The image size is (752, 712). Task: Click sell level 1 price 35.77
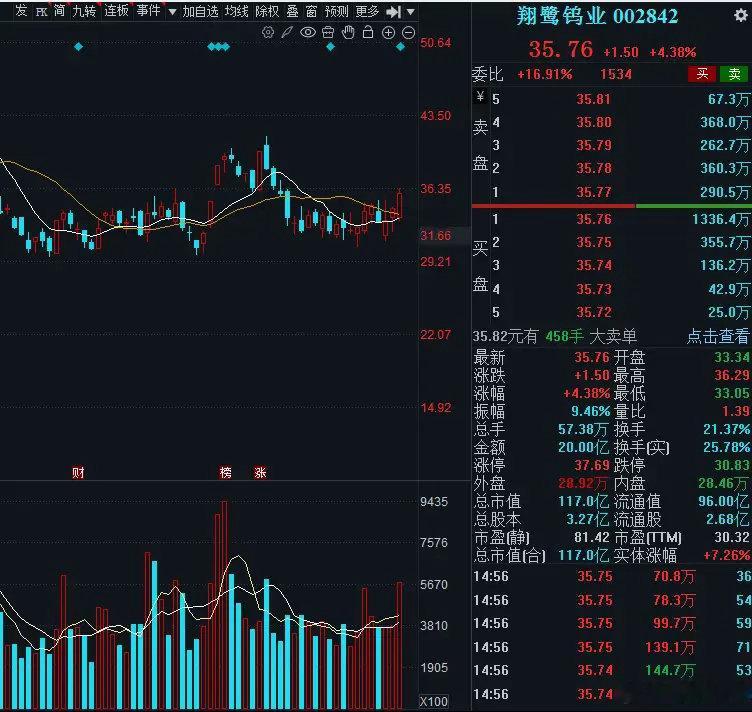click(594, 192)
